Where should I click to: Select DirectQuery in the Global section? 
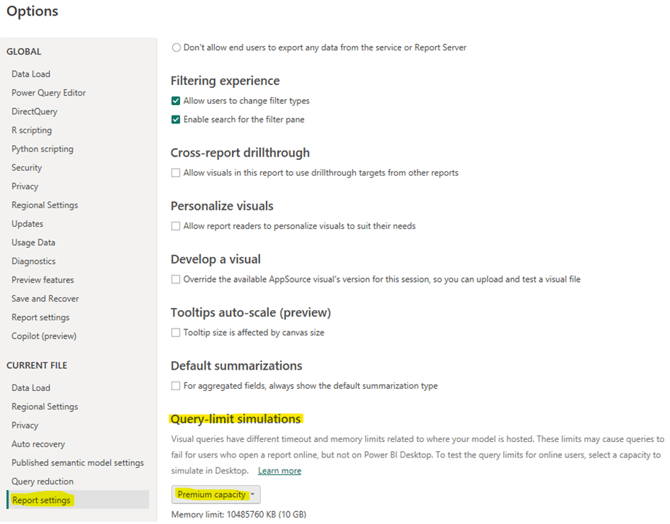pos(34,112)
